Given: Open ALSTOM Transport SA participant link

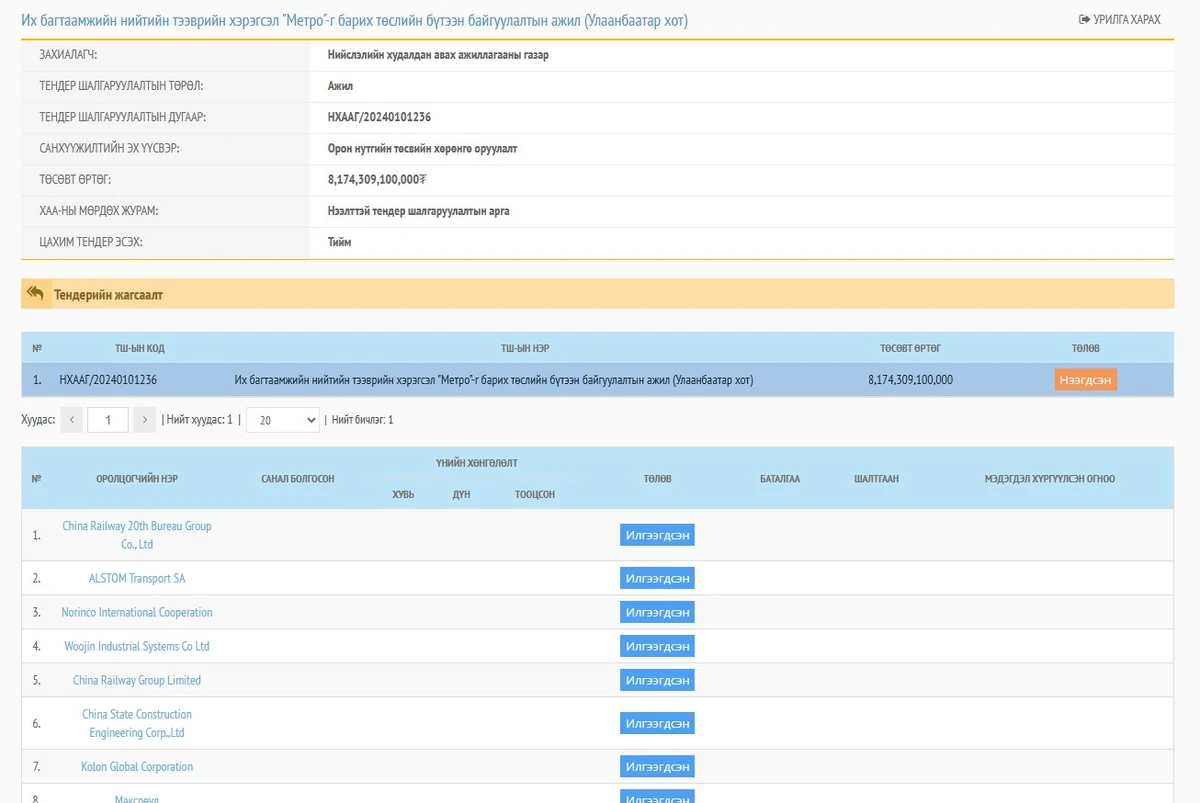Looking at the screenshot, I should [x=137, y=578].
